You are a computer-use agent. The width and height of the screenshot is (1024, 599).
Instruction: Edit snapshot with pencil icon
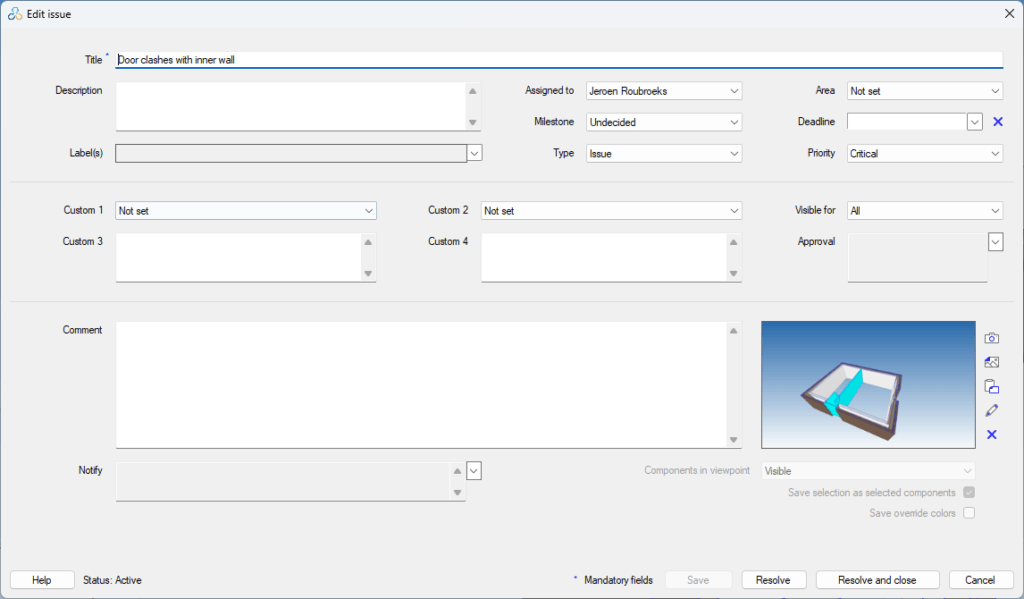[x=991, y=410]
